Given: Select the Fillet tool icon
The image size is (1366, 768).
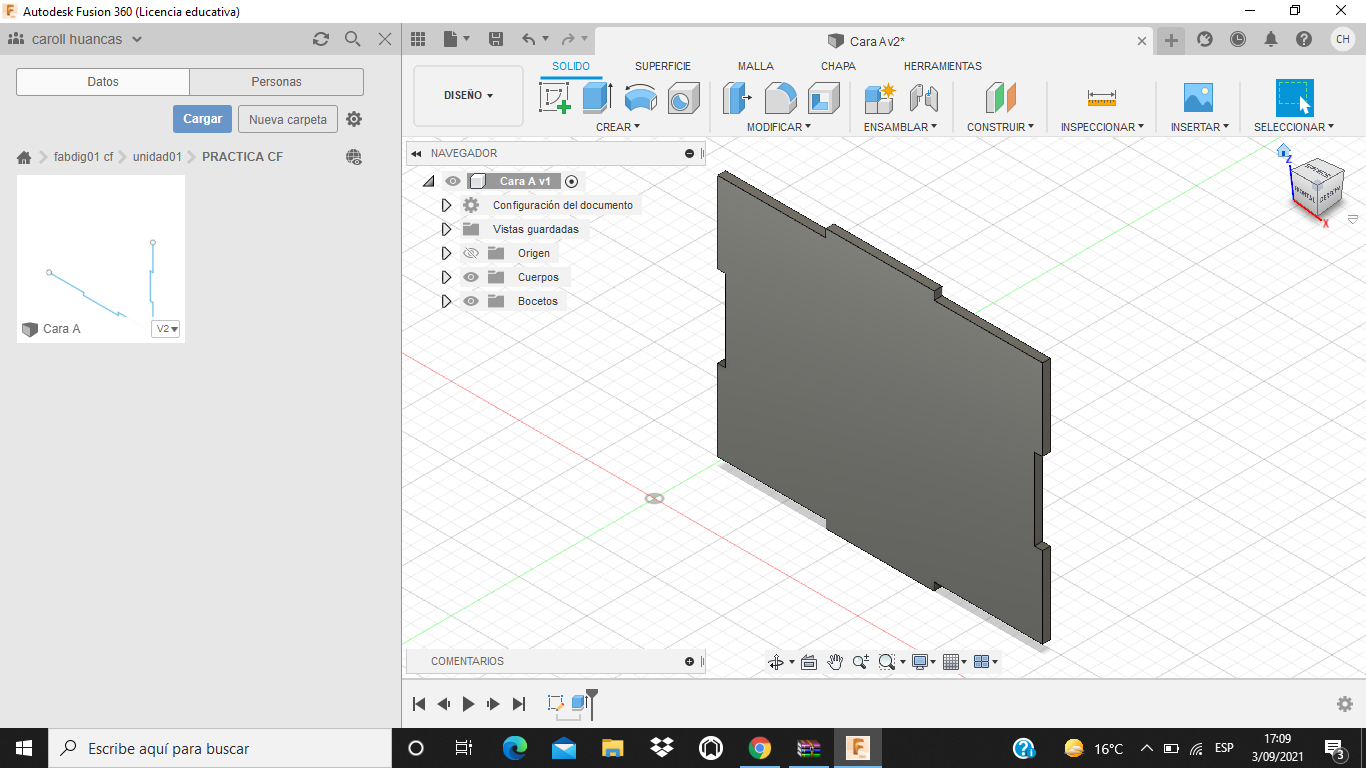Looking at the screenshot, I should pyautogui.click(x=780, y=98).
